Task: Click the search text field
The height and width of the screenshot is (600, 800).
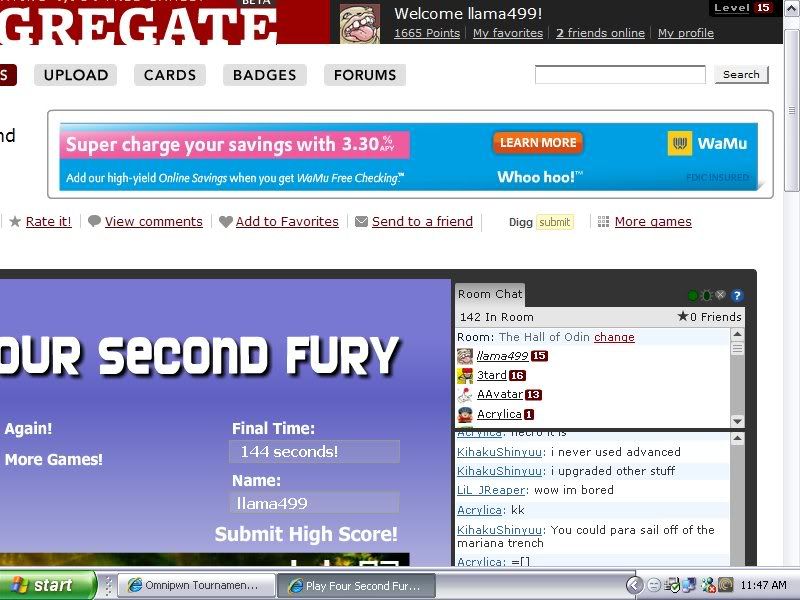Action: pyautogui.click(x=620, y=75)
